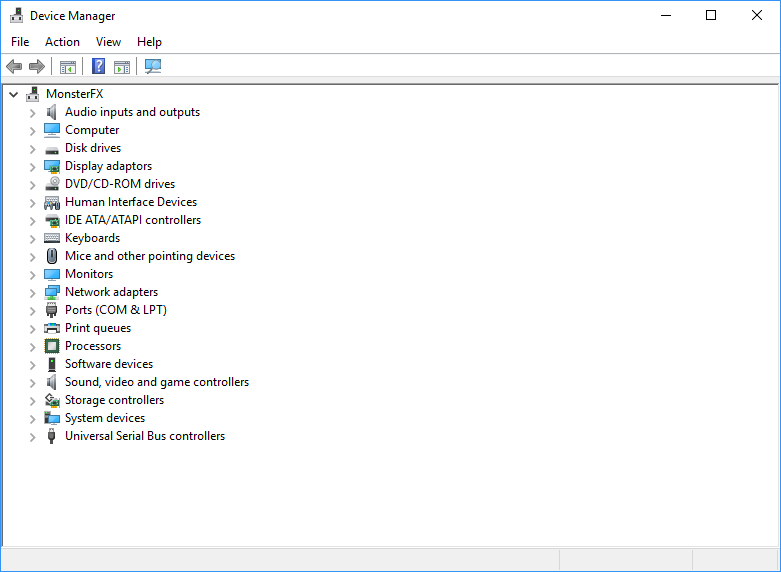Open the File menu
Viewport: 781px width, 572px height.
[x=20, y=42]
